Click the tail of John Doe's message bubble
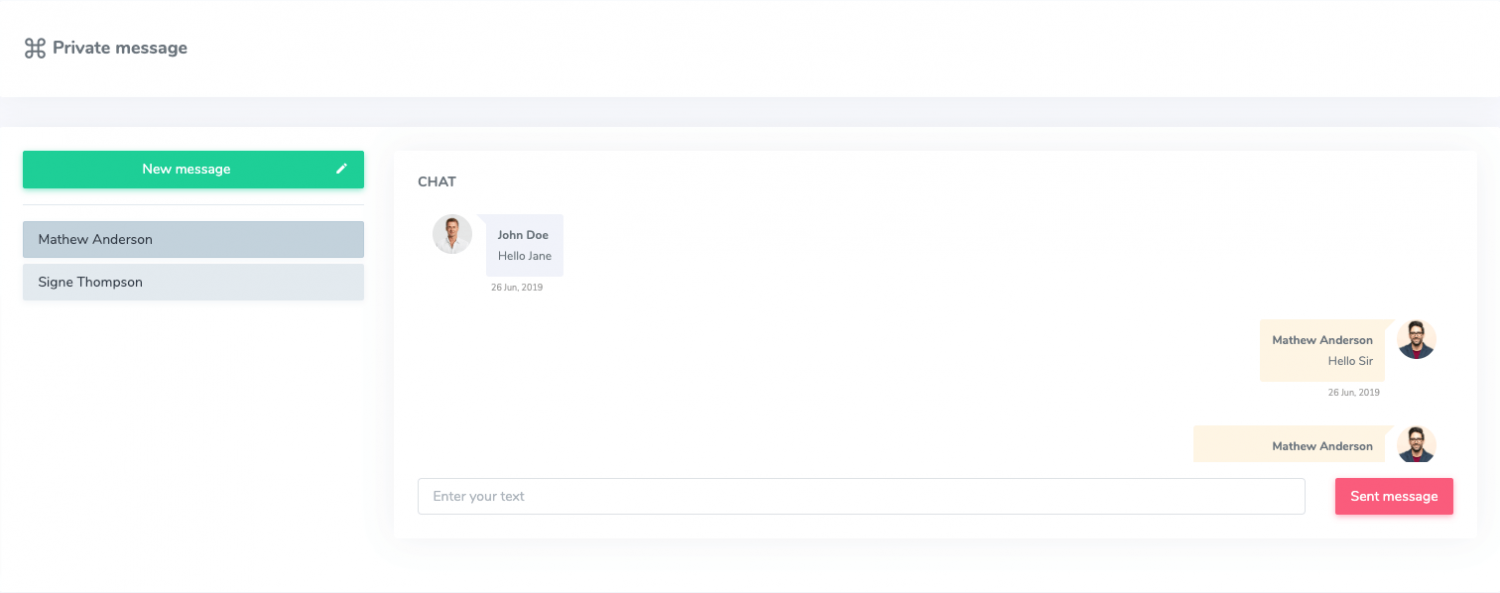1500x593 pixels. [481, 220]
